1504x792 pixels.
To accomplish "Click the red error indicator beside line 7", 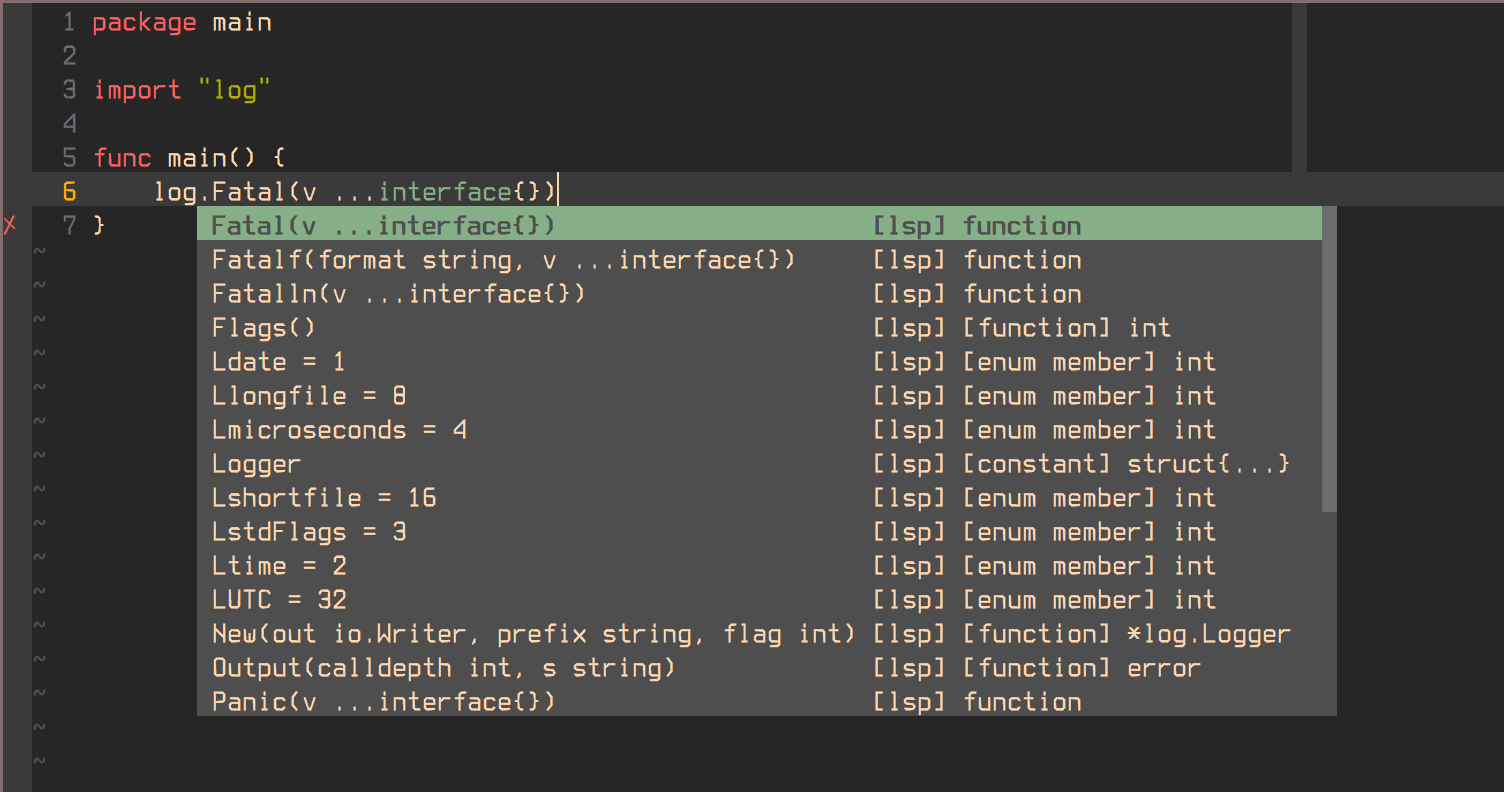I will coord(11,225).
